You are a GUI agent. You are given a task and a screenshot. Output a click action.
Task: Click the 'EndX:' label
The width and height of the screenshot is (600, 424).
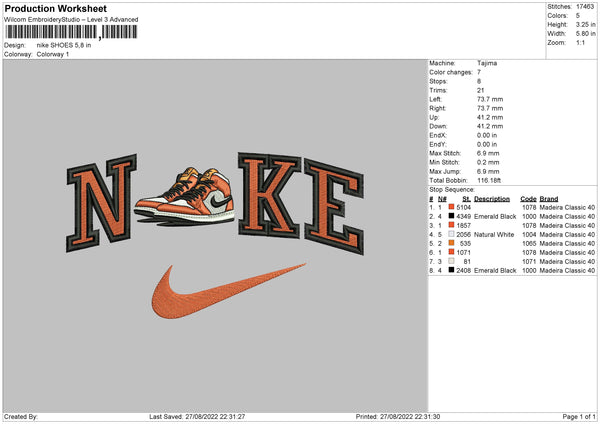pyautogui.click(x=438, y=135)
